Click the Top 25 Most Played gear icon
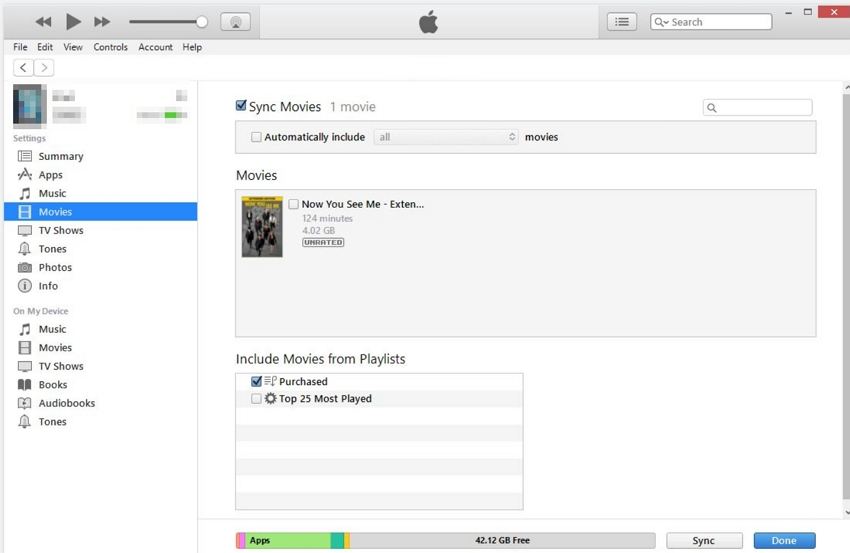The width and height of the screenshot is (850, 553). [x=270, y=398]
